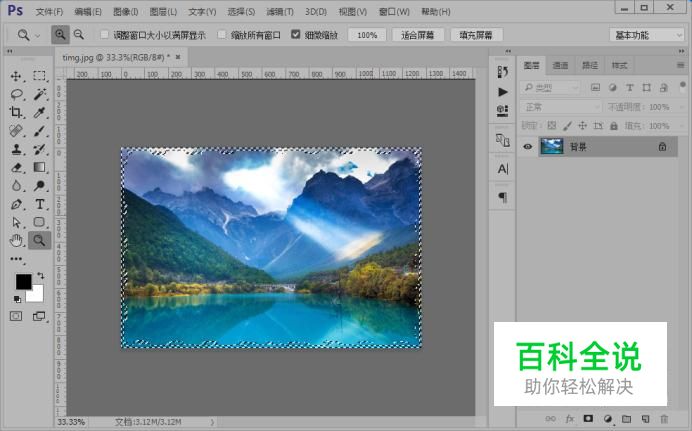Select the Zoom tool in toolbox
692x431 pixels.
pyautogui.click(x=39, y=240)
